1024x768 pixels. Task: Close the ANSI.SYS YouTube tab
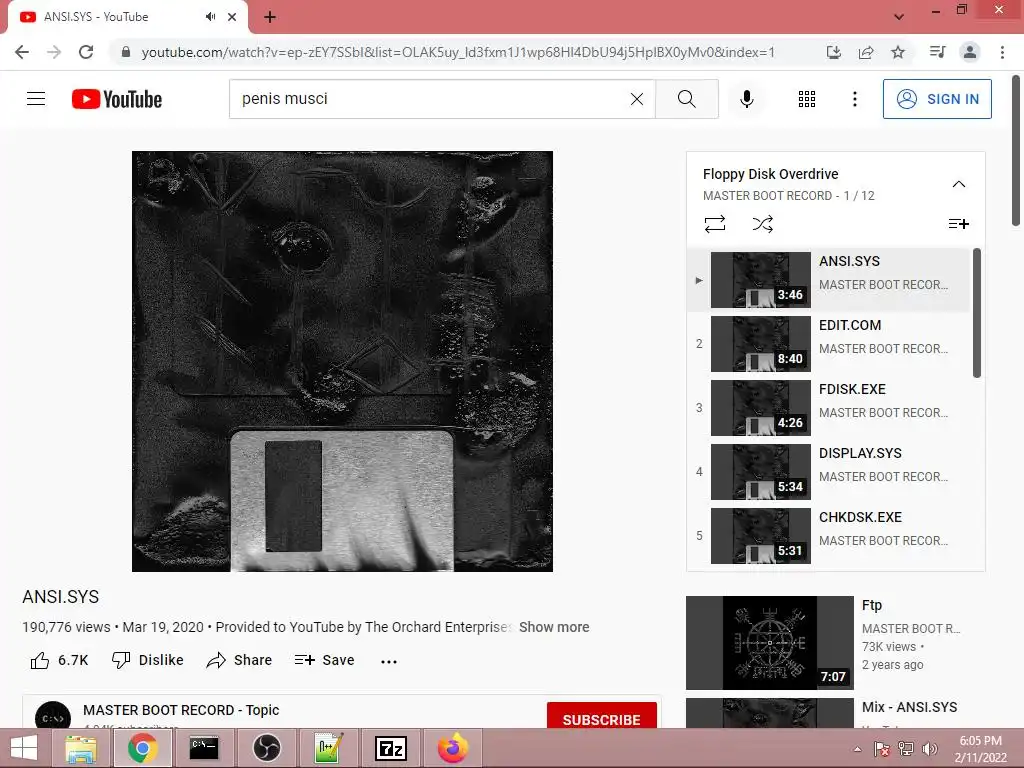pos(232,17)
